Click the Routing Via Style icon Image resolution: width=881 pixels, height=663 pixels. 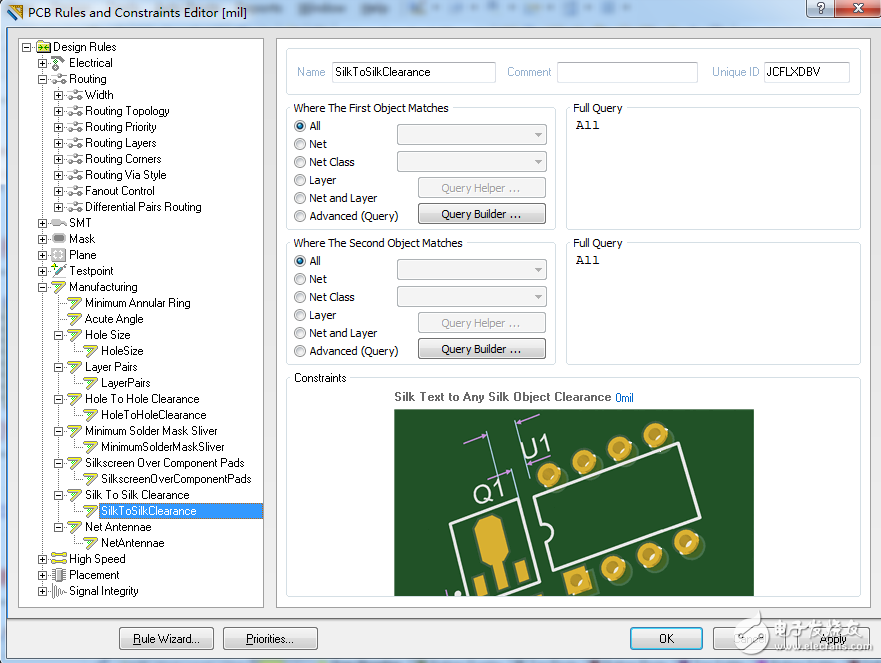click(x=75, y=175)
